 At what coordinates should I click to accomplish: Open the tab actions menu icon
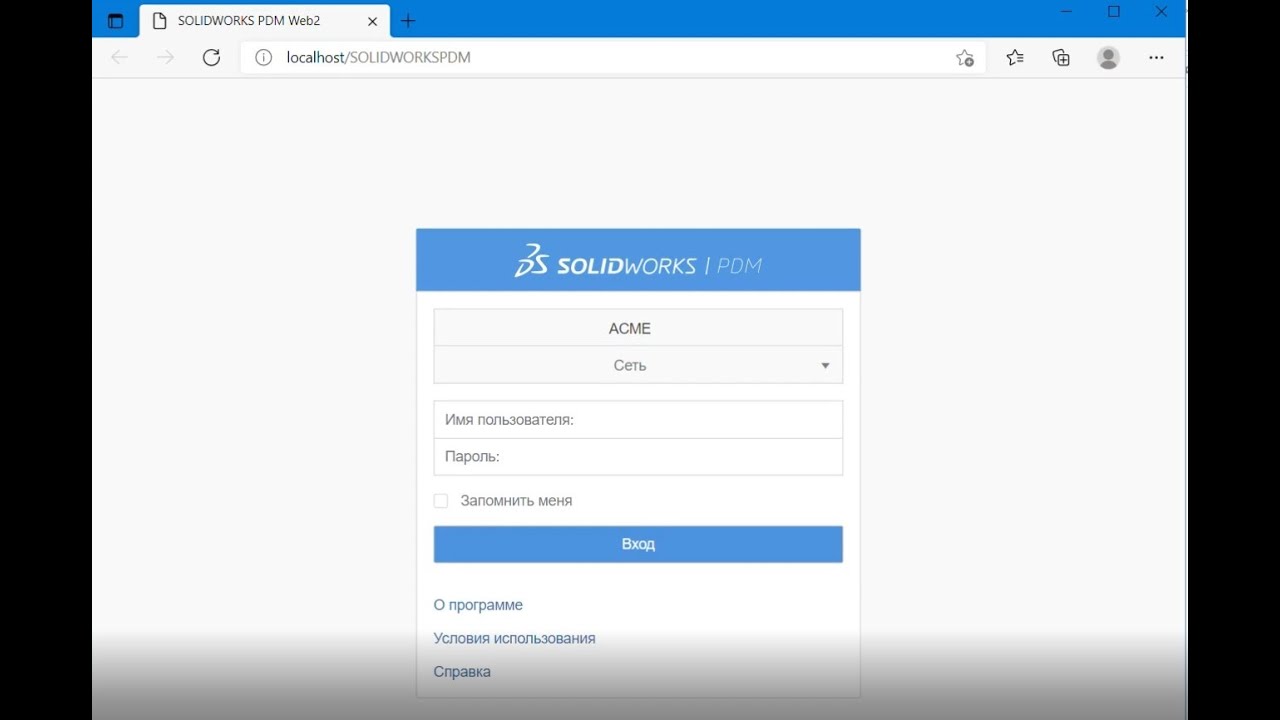(115, 20)
